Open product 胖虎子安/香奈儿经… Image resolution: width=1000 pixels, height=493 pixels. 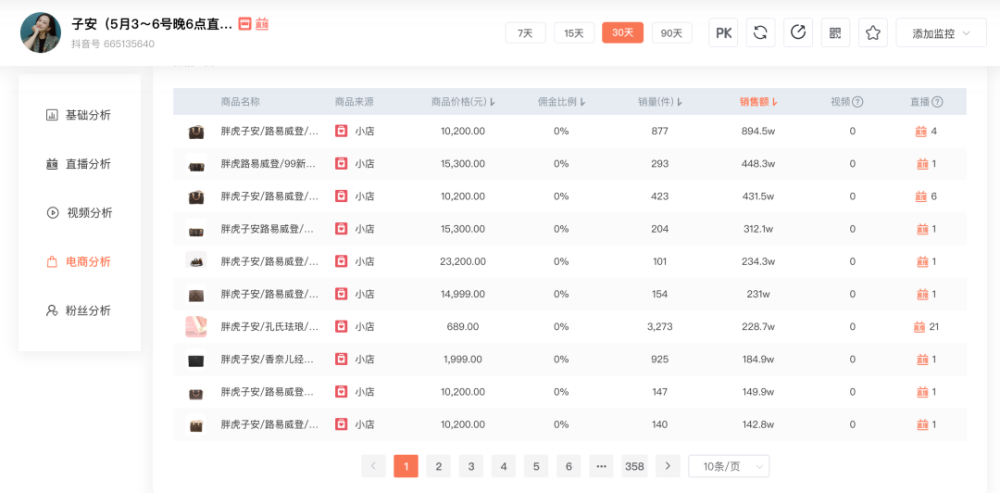[267, 360]
